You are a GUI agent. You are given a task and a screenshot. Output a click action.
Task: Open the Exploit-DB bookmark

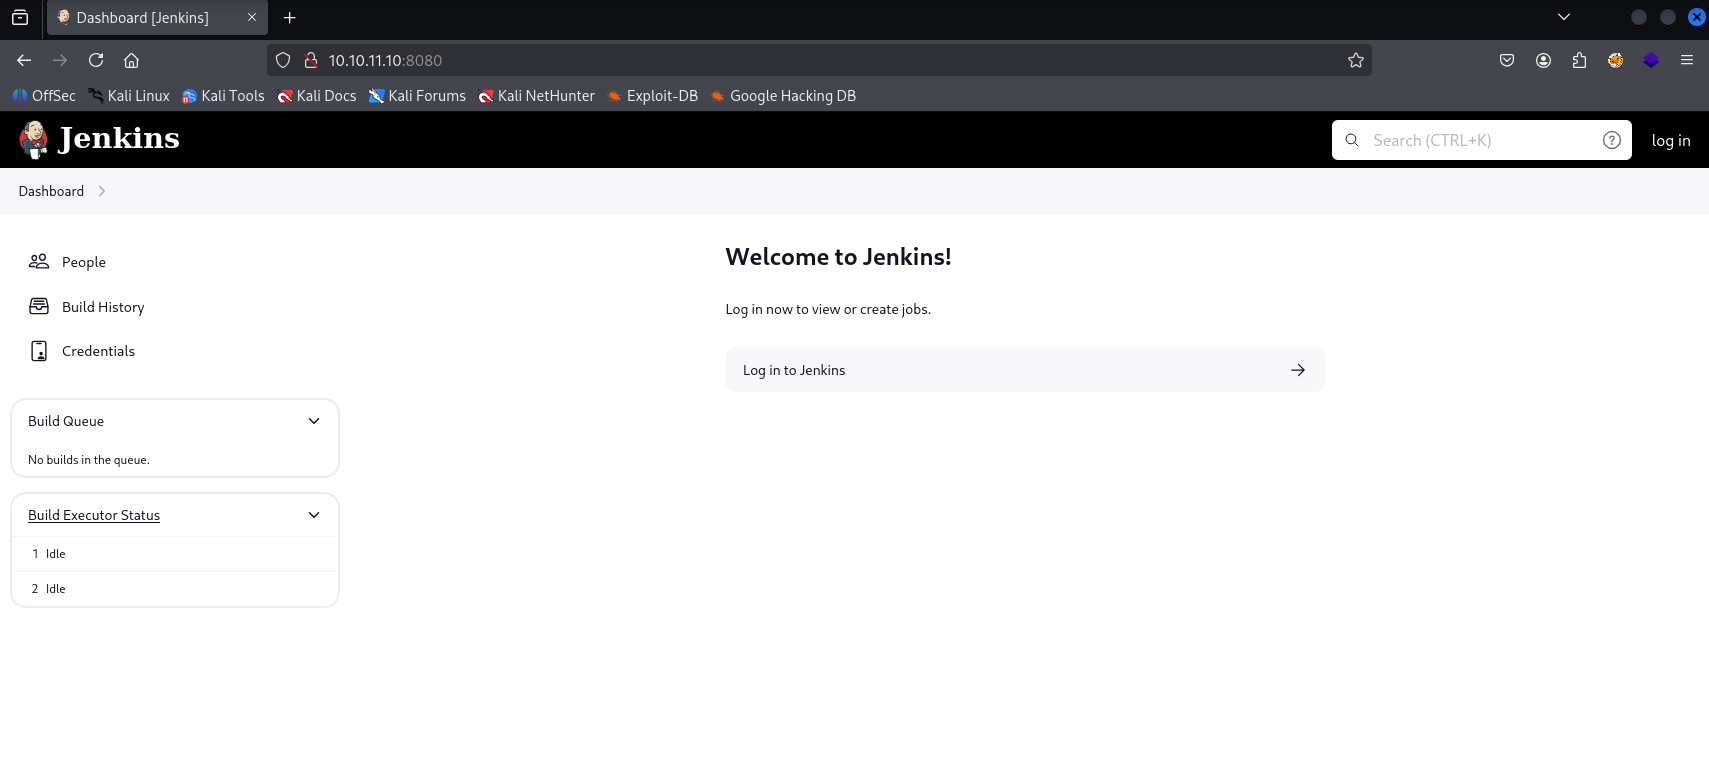pyautogui.click(x=653, y=96)
